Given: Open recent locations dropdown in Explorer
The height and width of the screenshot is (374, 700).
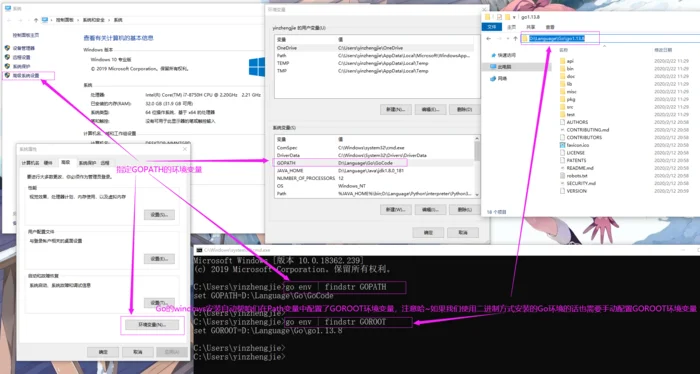Looking at the screenshot, I should (508, 39).
